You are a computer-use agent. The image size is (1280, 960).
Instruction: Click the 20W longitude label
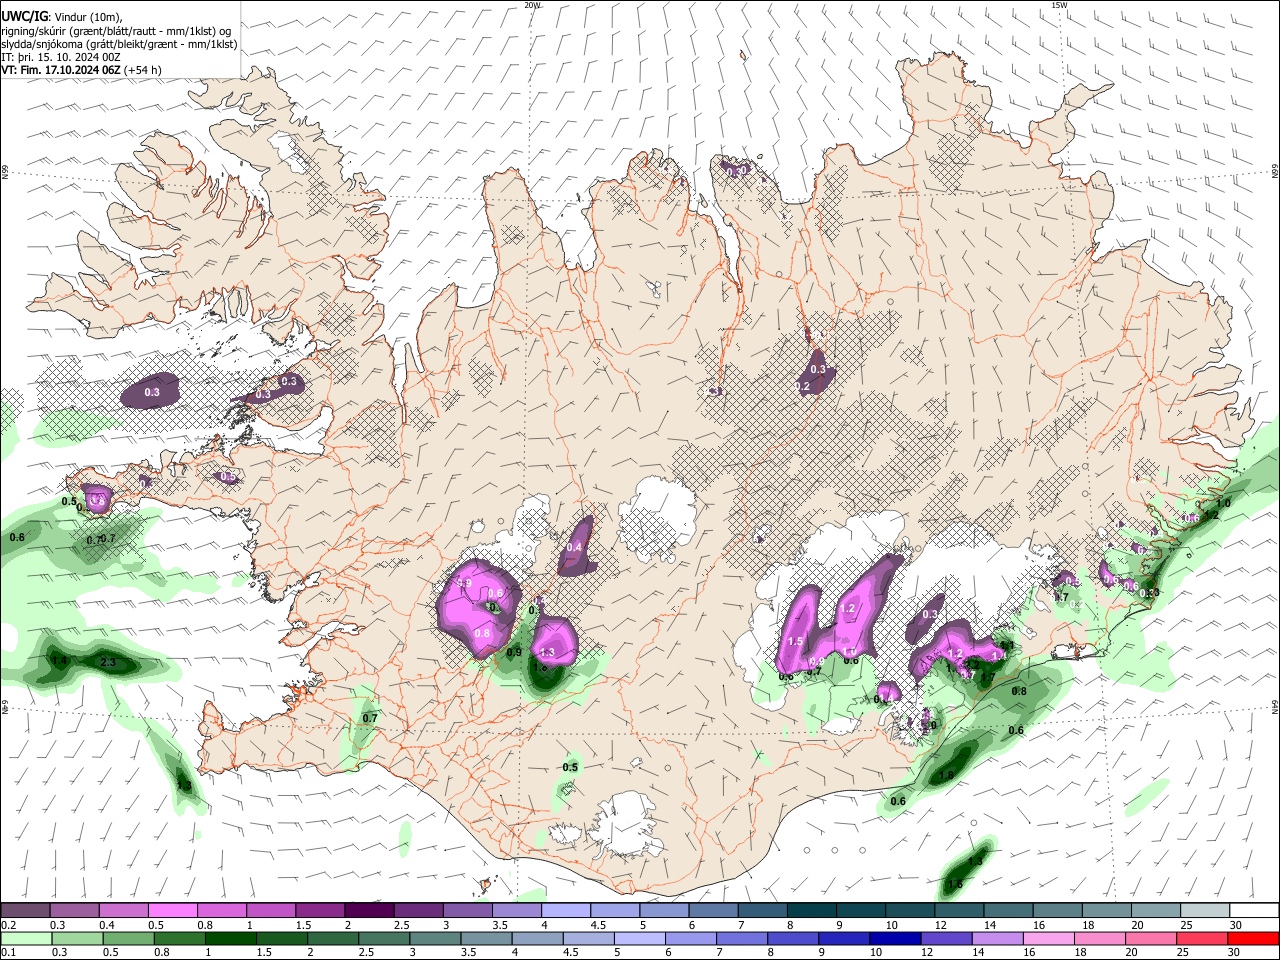click(532, 5)
